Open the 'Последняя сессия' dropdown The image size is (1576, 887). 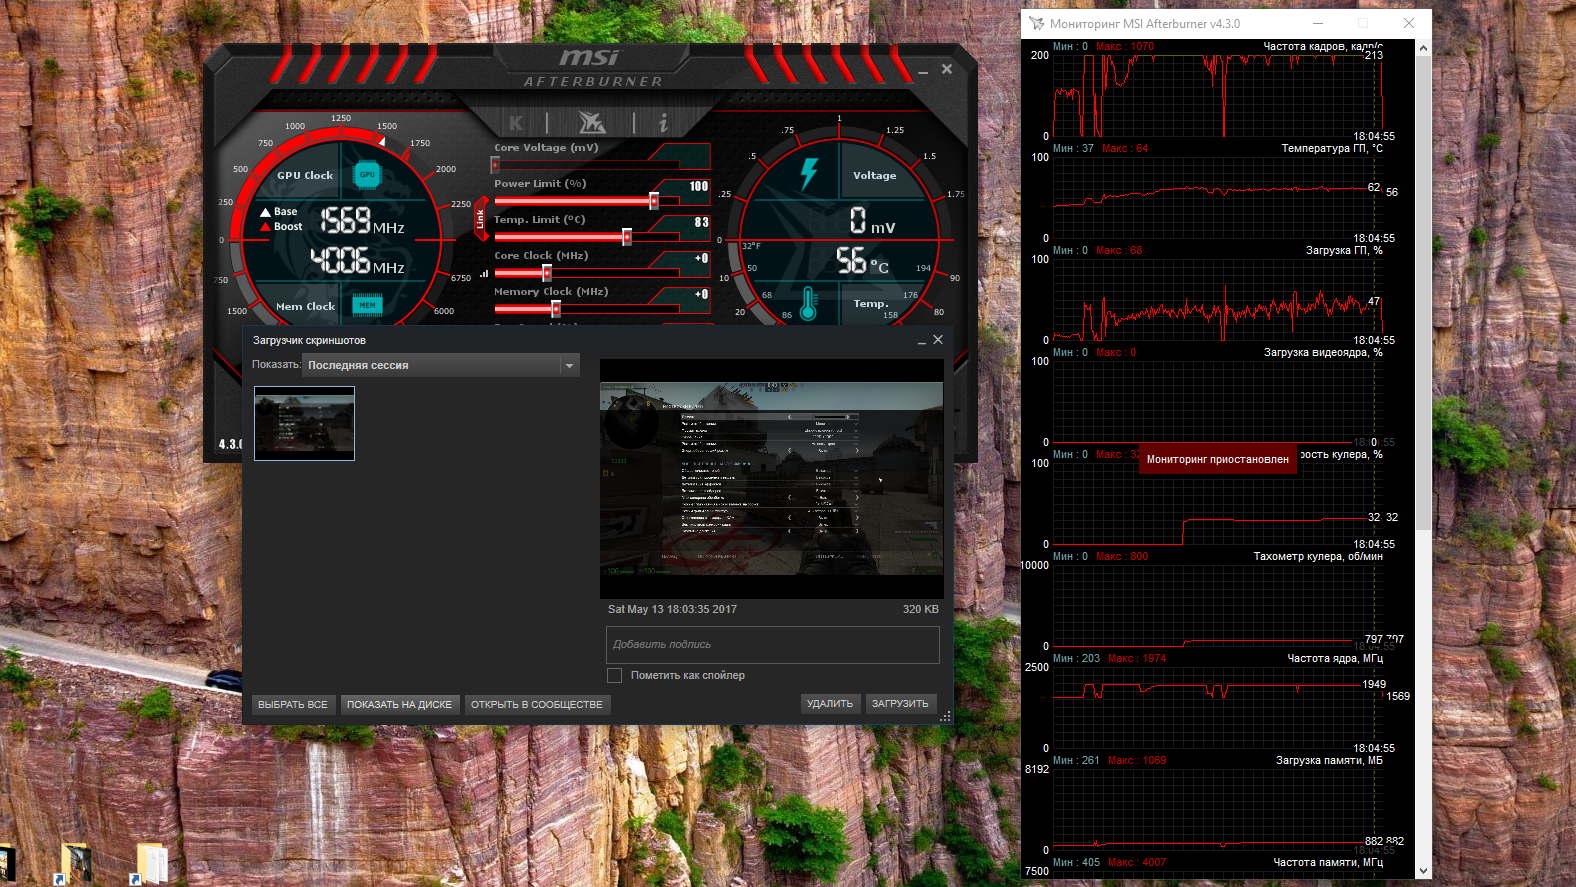tap(441, 365)
